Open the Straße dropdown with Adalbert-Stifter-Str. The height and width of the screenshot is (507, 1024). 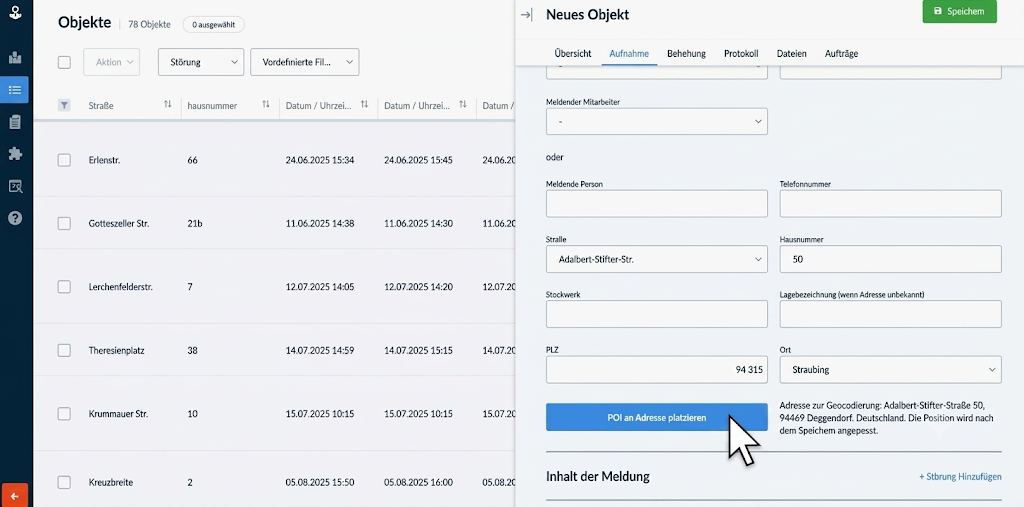[x=657, y=259]
